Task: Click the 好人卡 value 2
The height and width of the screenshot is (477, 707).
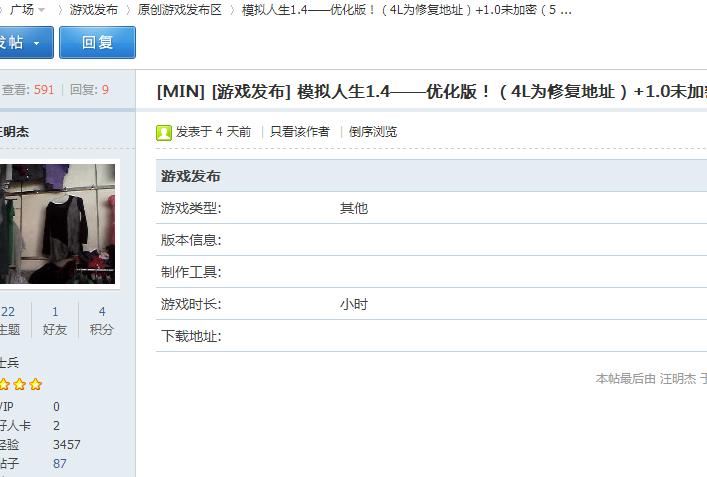Action: pyautogui.click(x=56, y=426)
